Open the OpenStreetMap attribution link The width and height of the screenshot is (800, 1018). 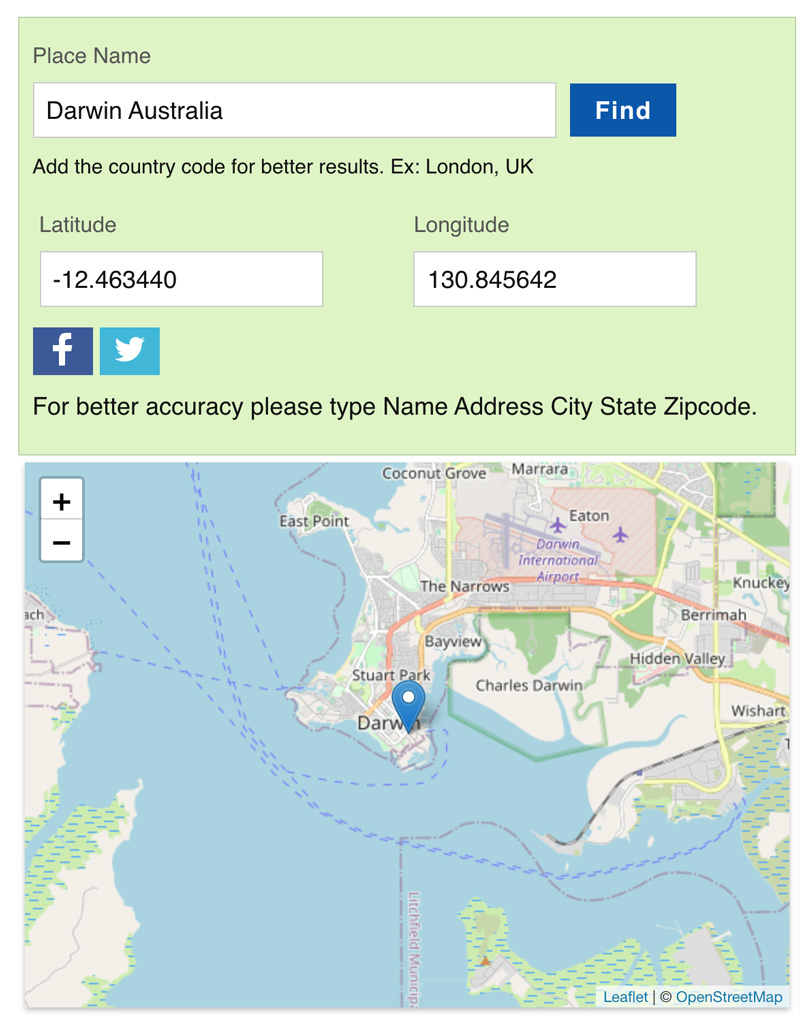[729, 997]
